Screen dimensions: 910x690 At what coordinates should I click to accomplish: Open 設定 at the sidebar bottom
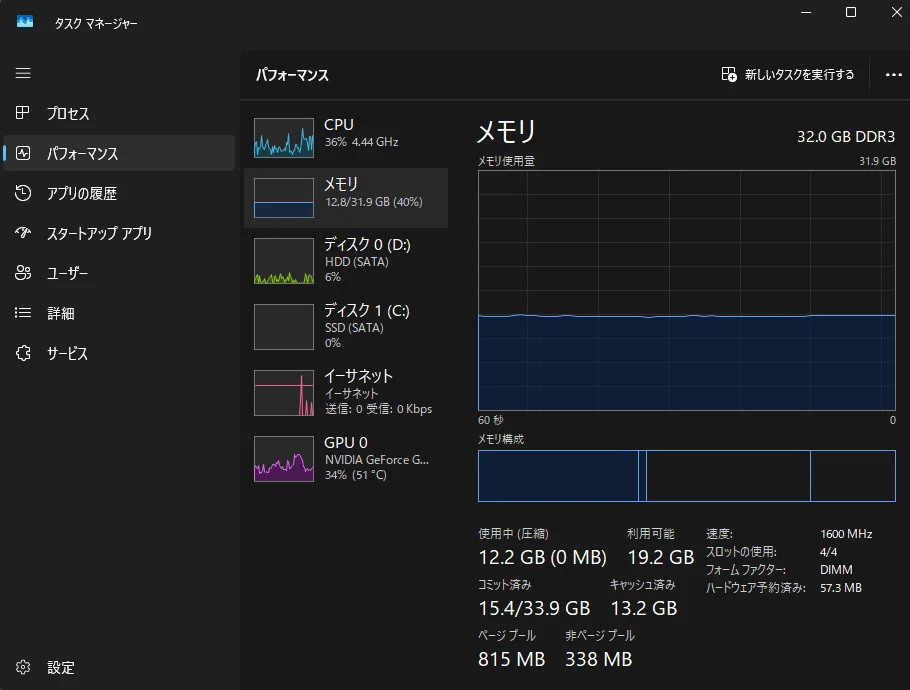pyautogui.click(x=119, y=667)
